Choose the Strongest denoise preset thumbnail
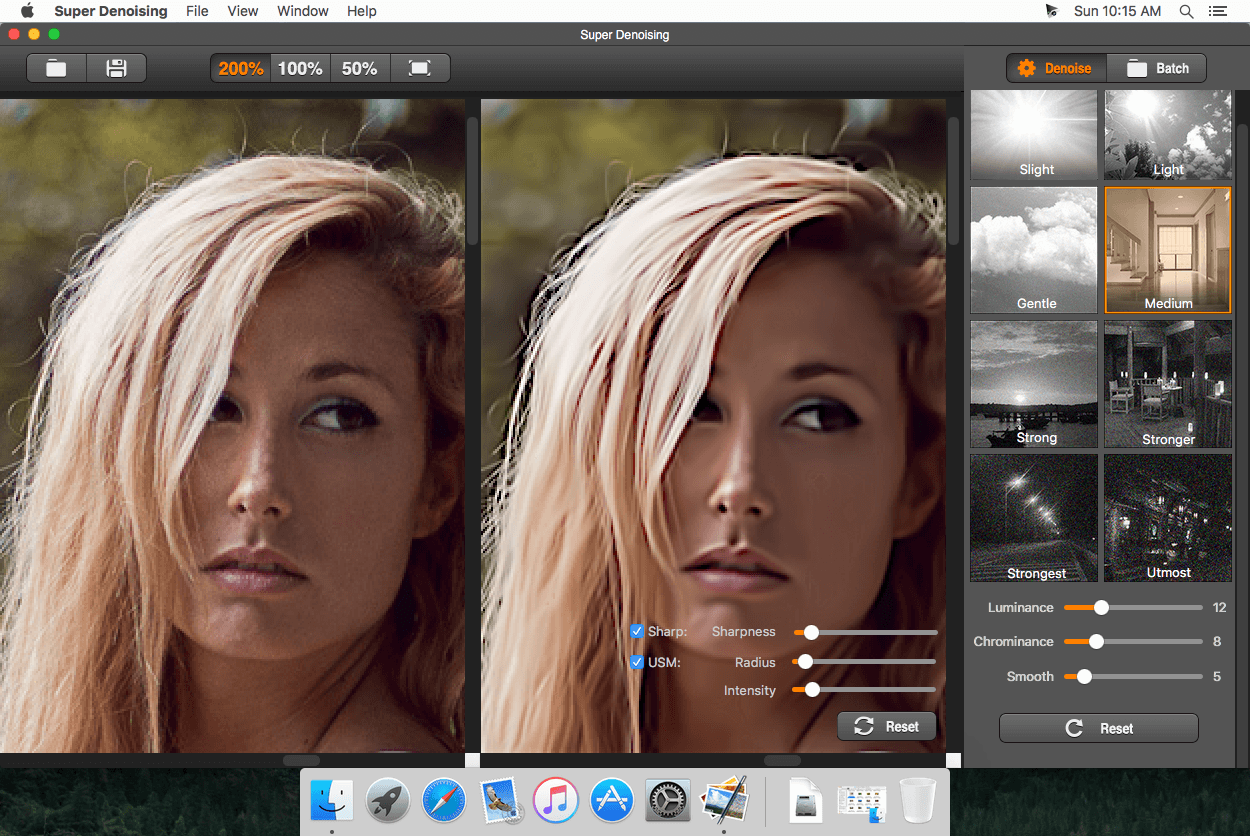The width and height of the screenshot is (1250, 836). tap(1034, 518)
